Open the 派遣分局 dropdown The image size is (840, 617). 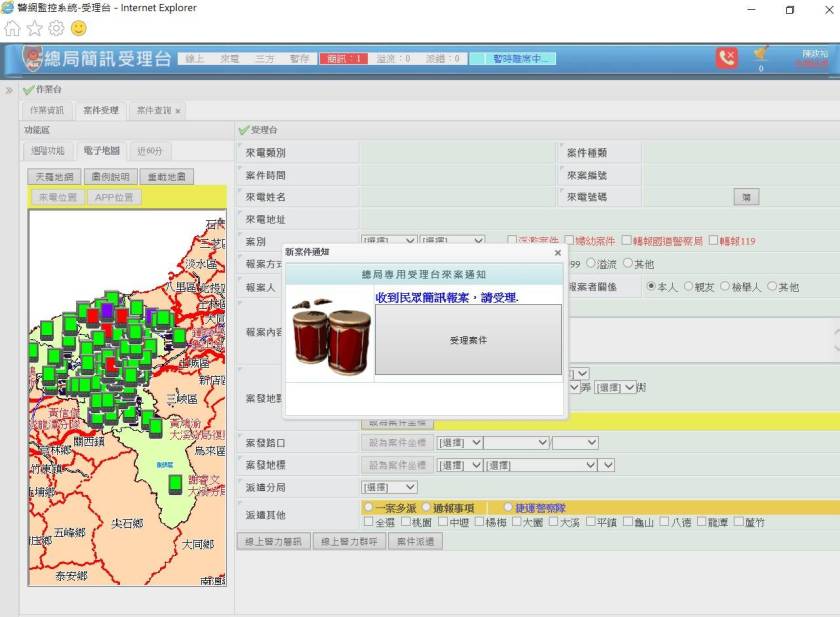(389, 487)
